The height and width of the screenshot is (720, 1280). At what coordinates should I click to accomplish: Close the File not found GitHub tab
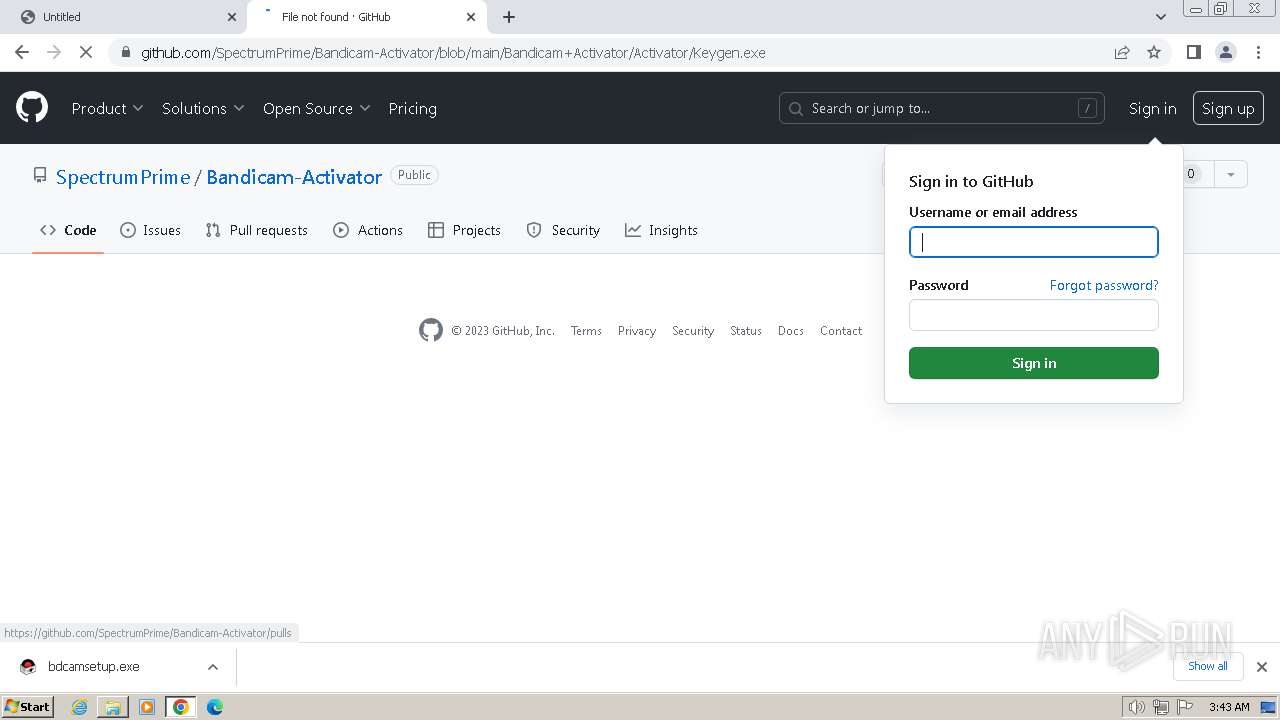pyautogui.click(x=471, y=17)
